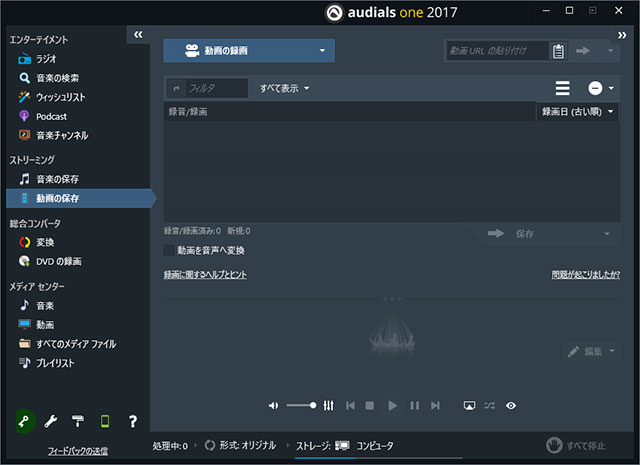Click the clipboard paste icon
The width and height of the screenshot is (640, 465).
click(558, 51)
